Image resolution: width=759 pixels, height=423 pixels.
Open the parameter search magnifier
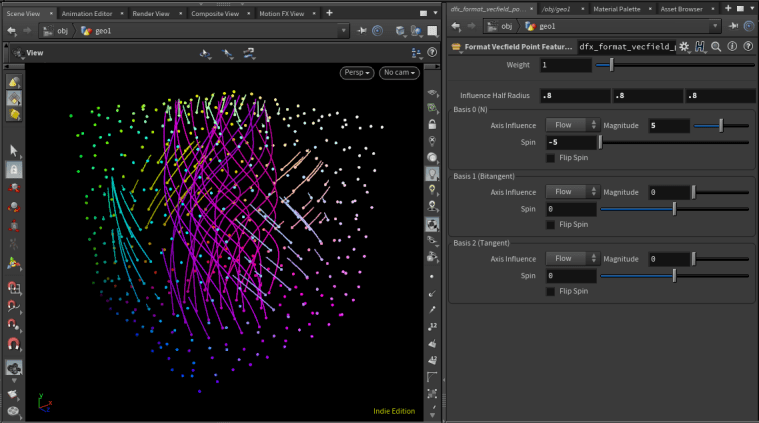[716, 47]
